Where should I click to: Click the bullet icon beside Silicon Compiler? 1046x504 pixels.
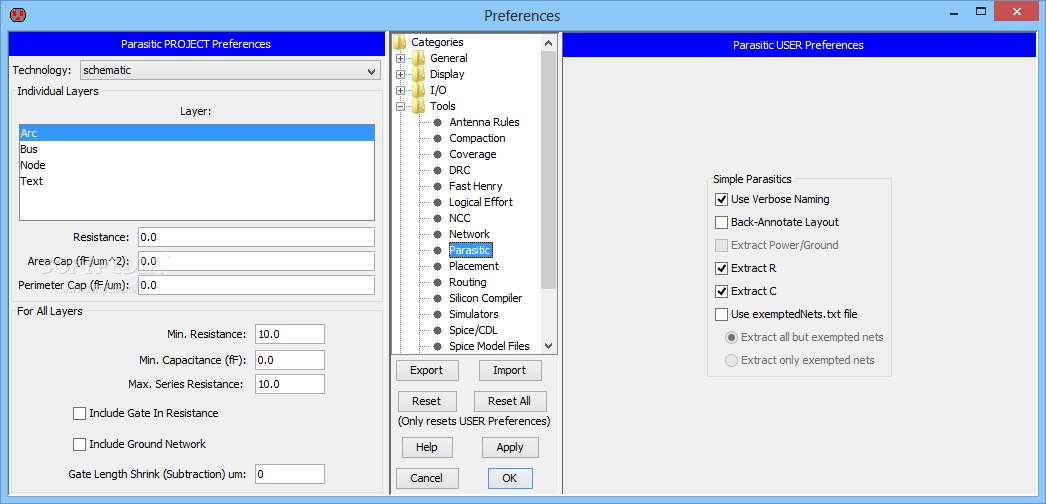pyautogui.click(x=438, y=298)
